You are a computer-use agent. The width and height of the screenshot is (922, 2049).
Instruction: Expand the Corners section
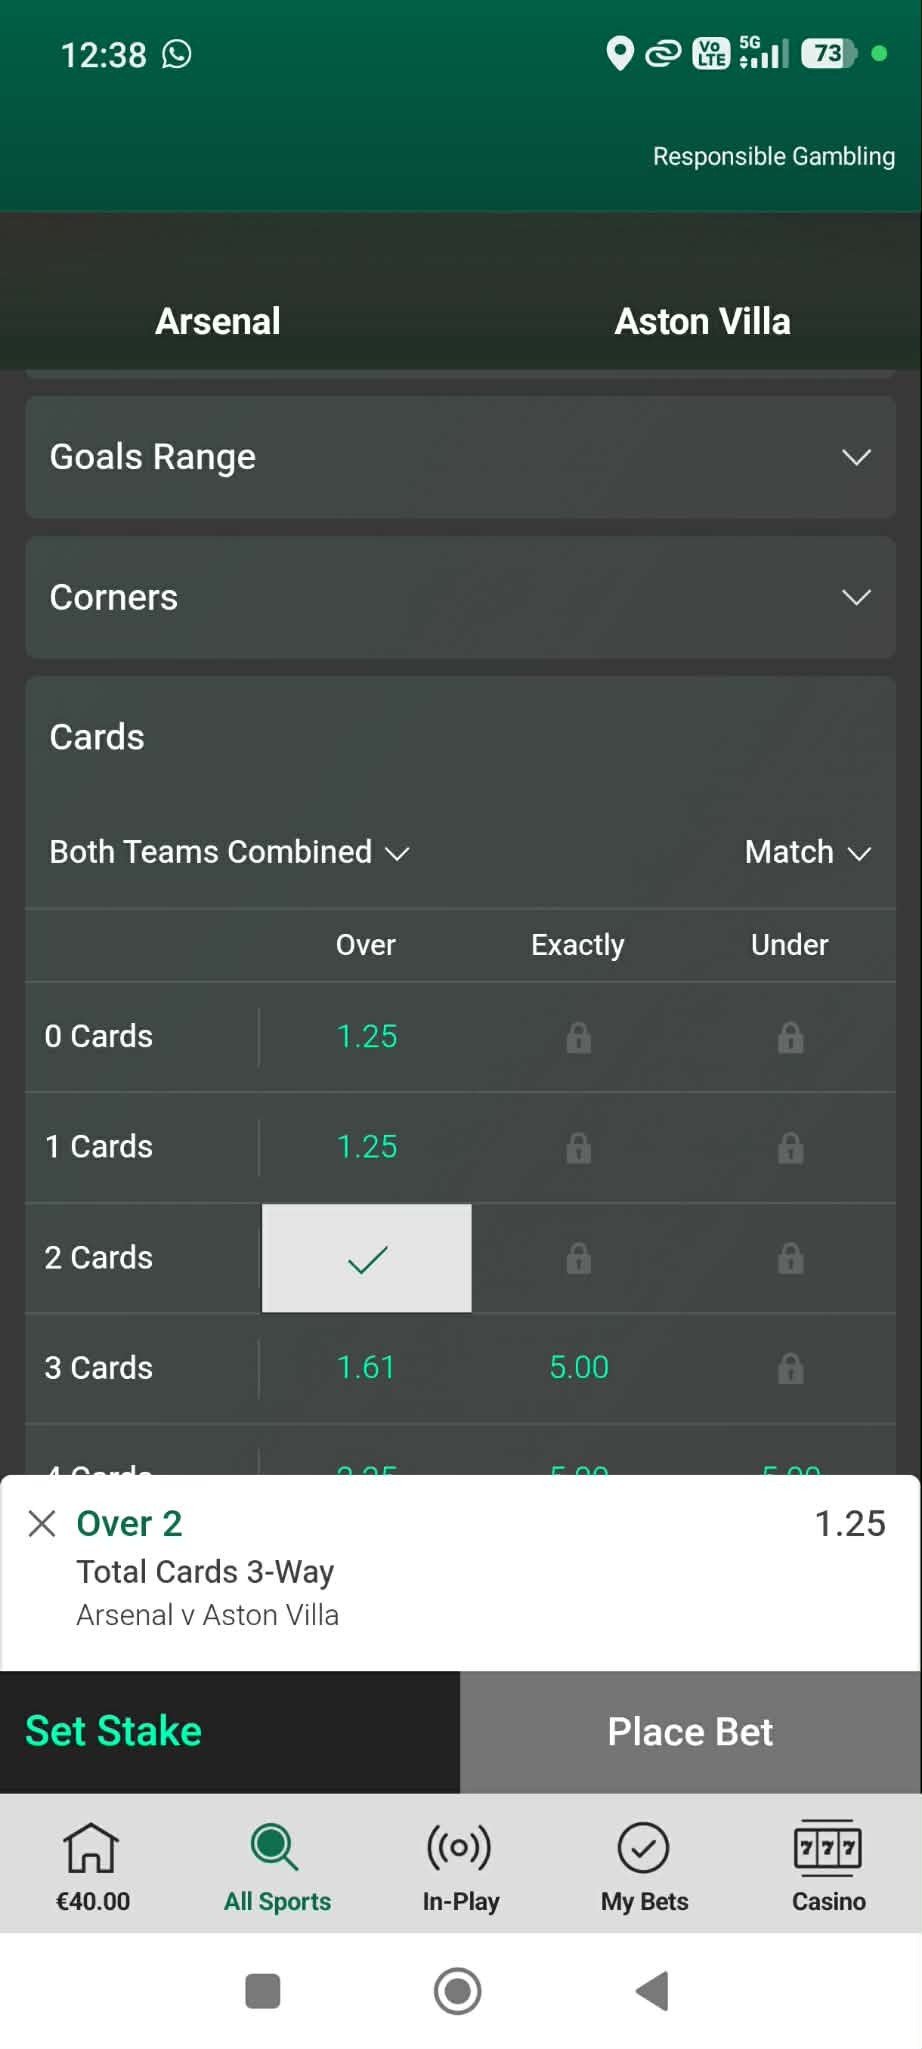460,597
